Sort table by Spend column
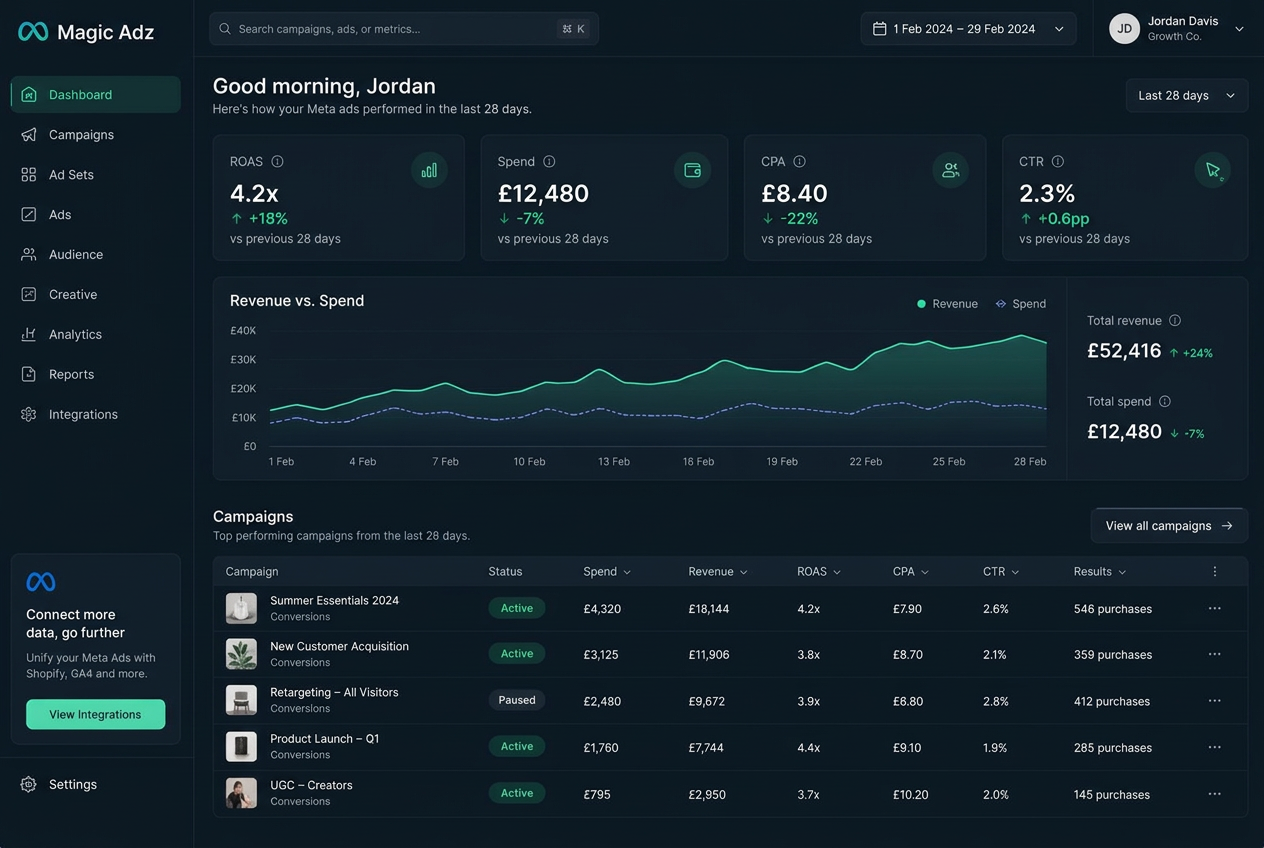 pyautogui.click(x=607, y=572)
